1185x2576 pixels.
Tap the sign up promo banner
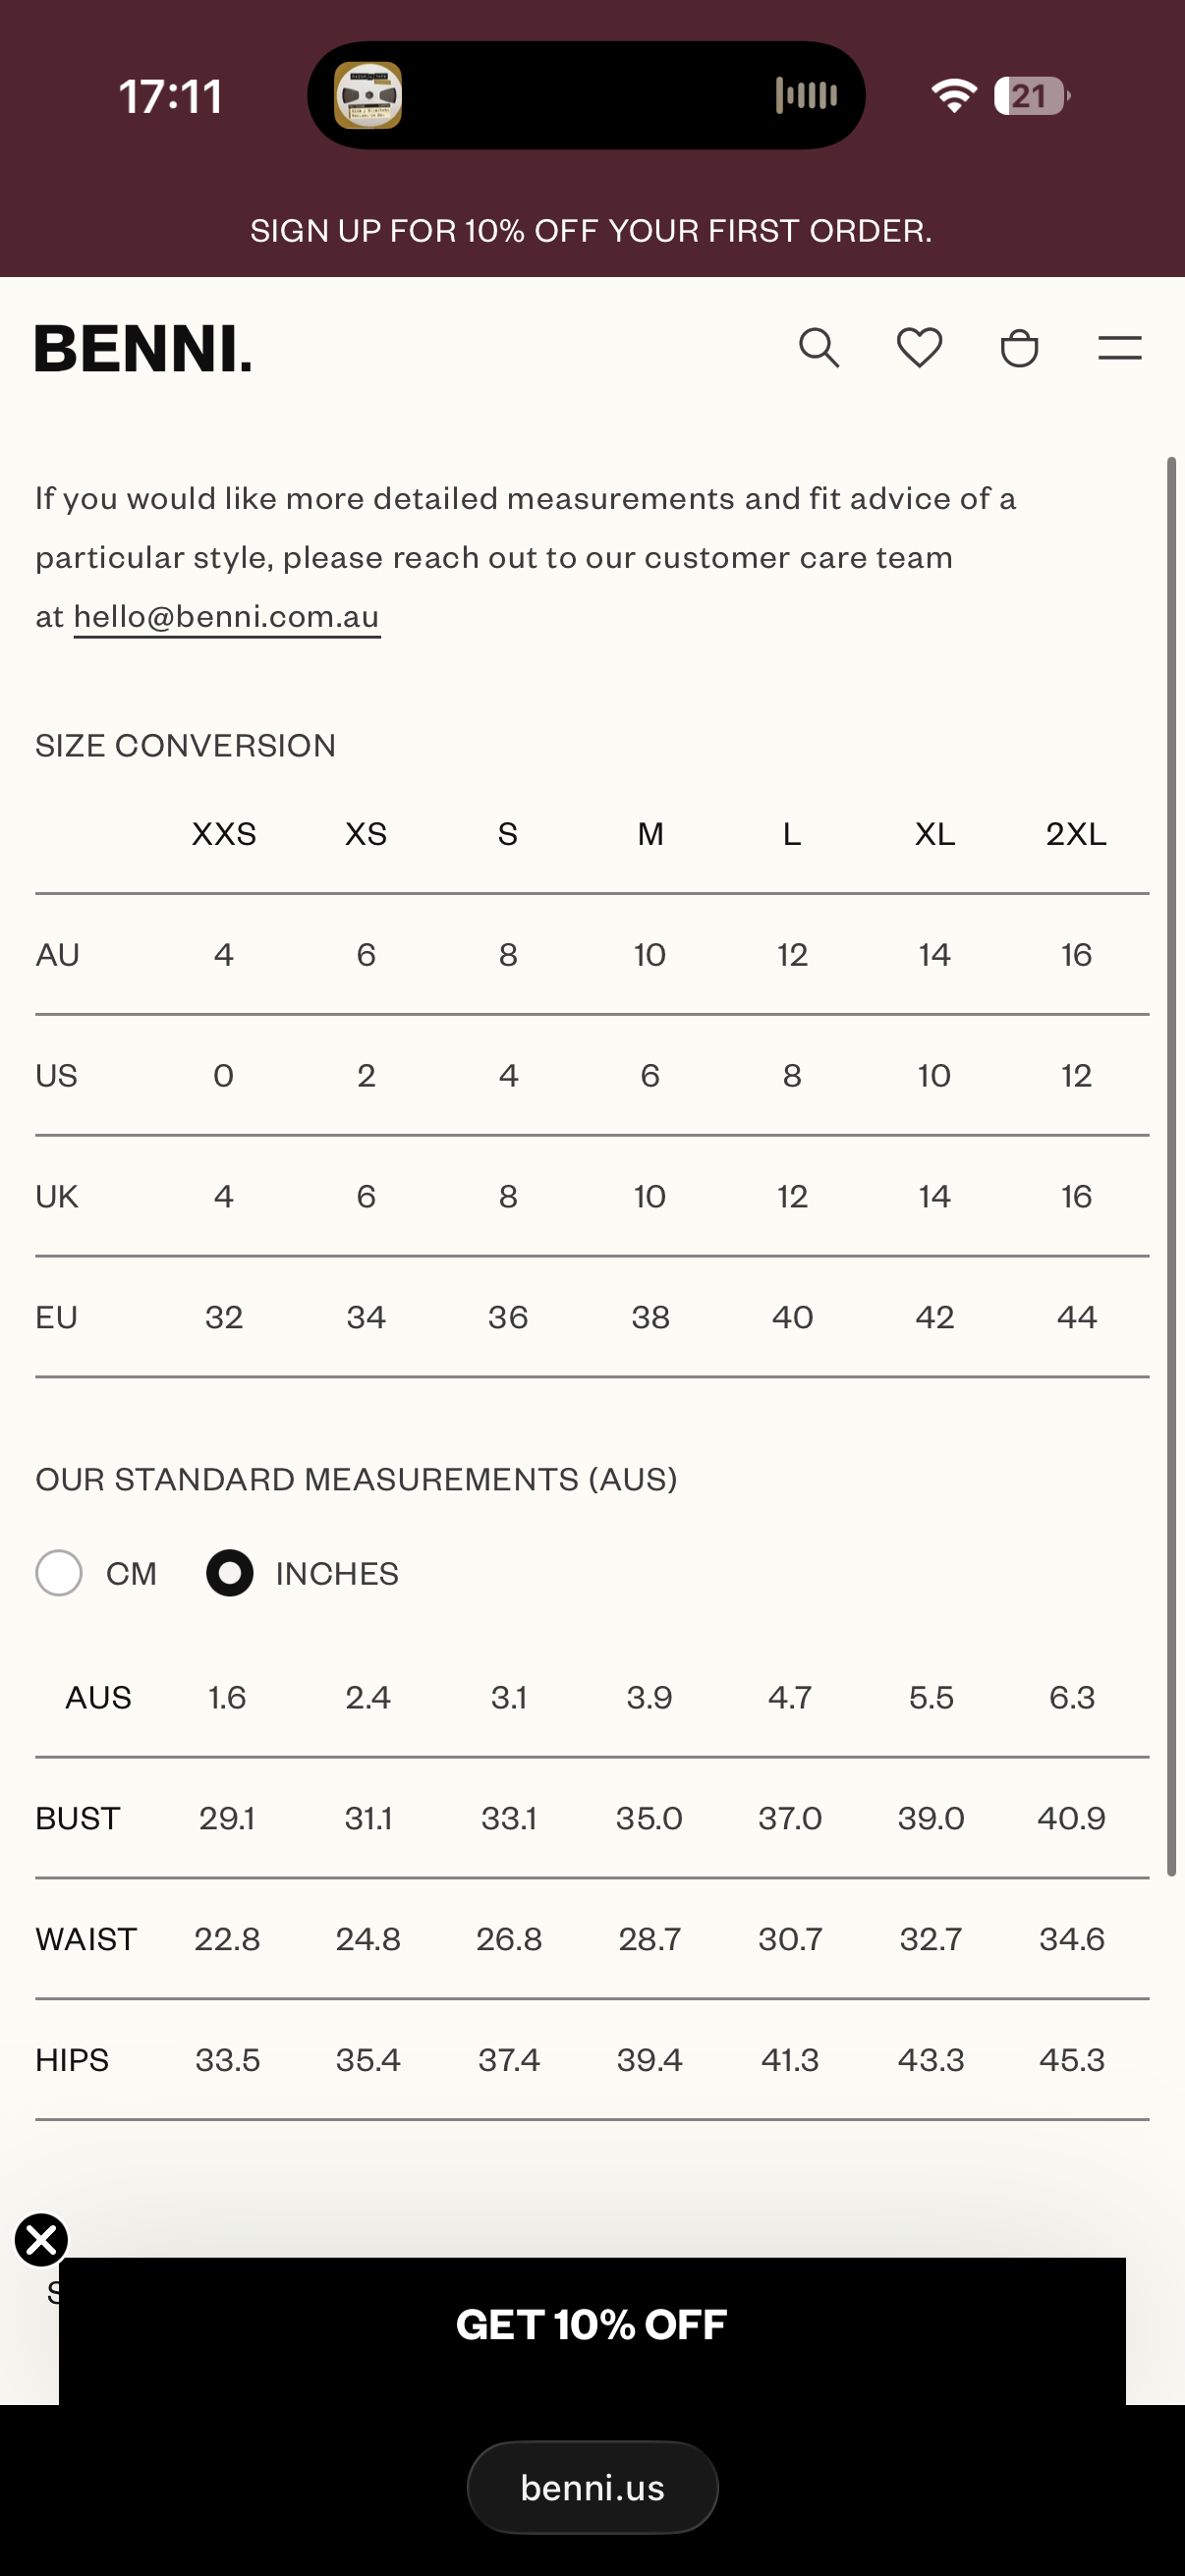tap(592, 231)
